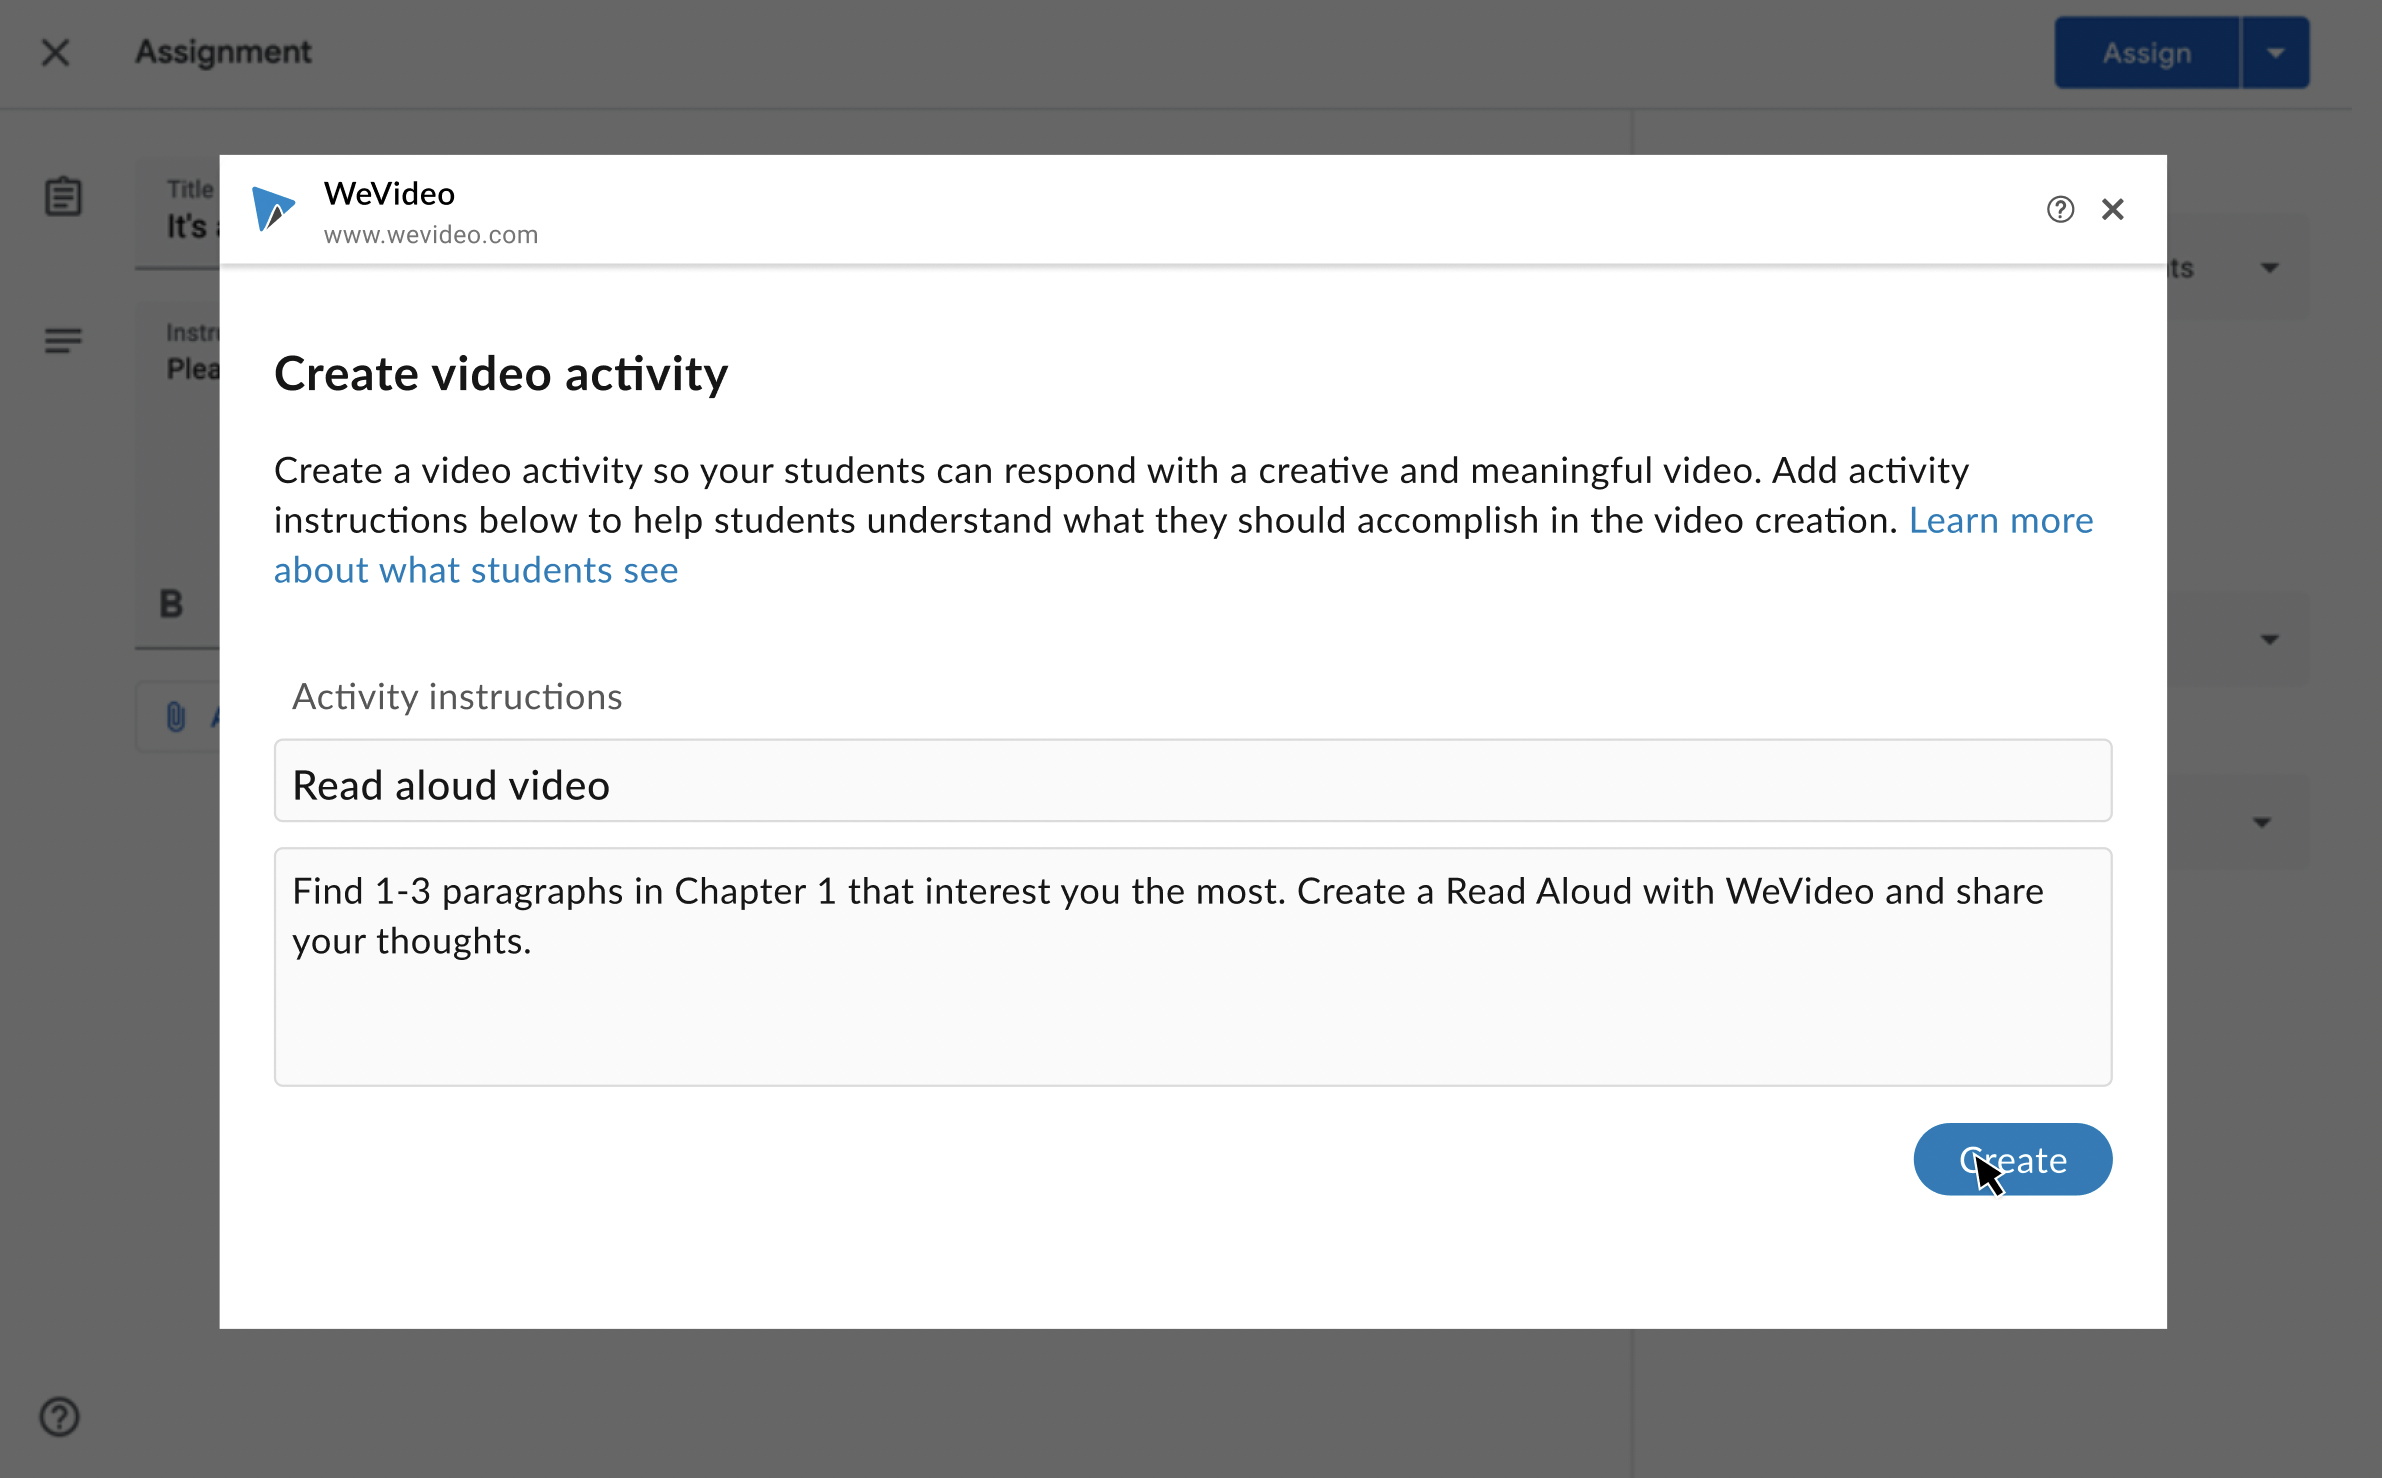Click the WeVideo logo icon
The width and height of the screenshot is (2382, 1478).
(x=273, y=208)
